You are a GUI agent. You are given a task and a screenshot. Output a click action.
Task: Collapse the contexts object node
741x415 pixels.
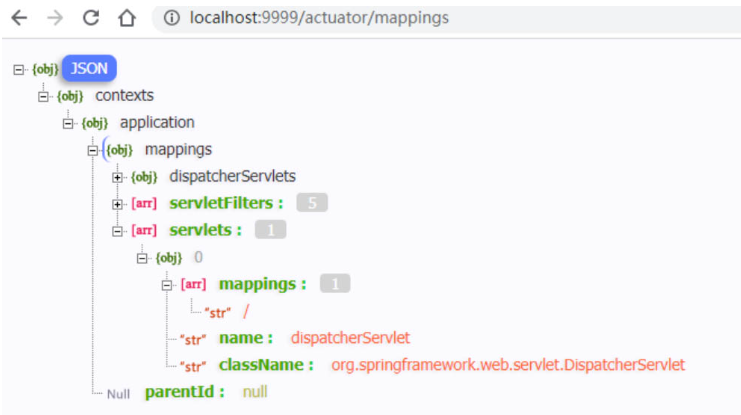pos(43,96)
